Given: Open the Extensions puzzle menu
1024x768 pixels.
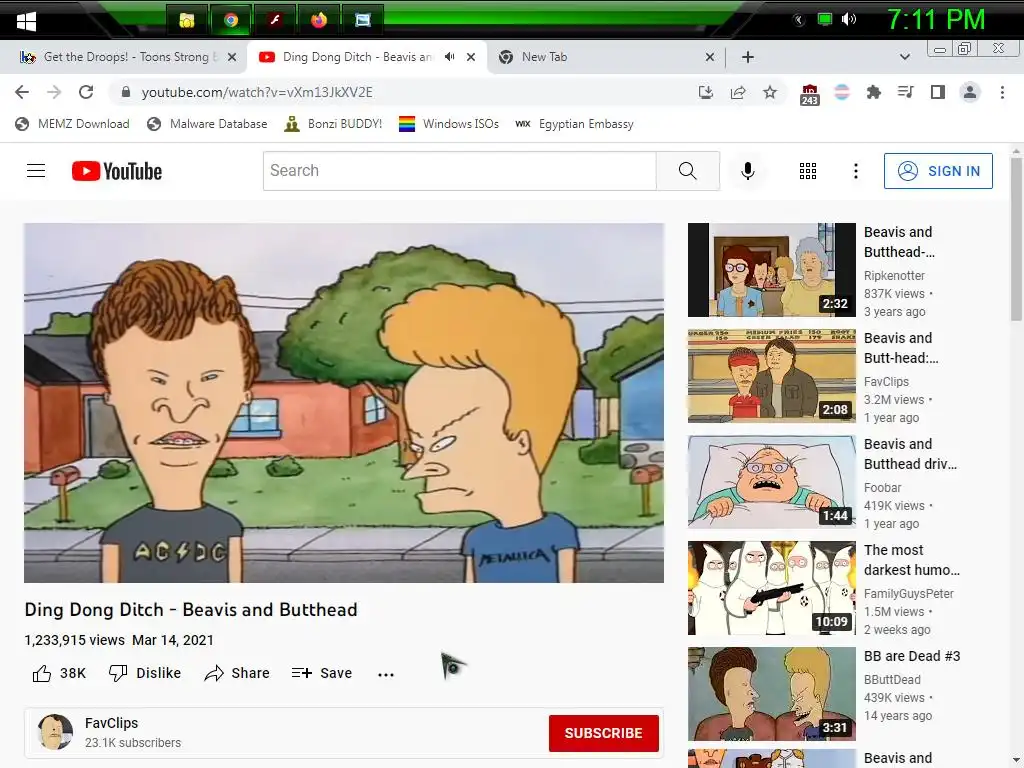Looking at the screenshot, I should 874,92.
